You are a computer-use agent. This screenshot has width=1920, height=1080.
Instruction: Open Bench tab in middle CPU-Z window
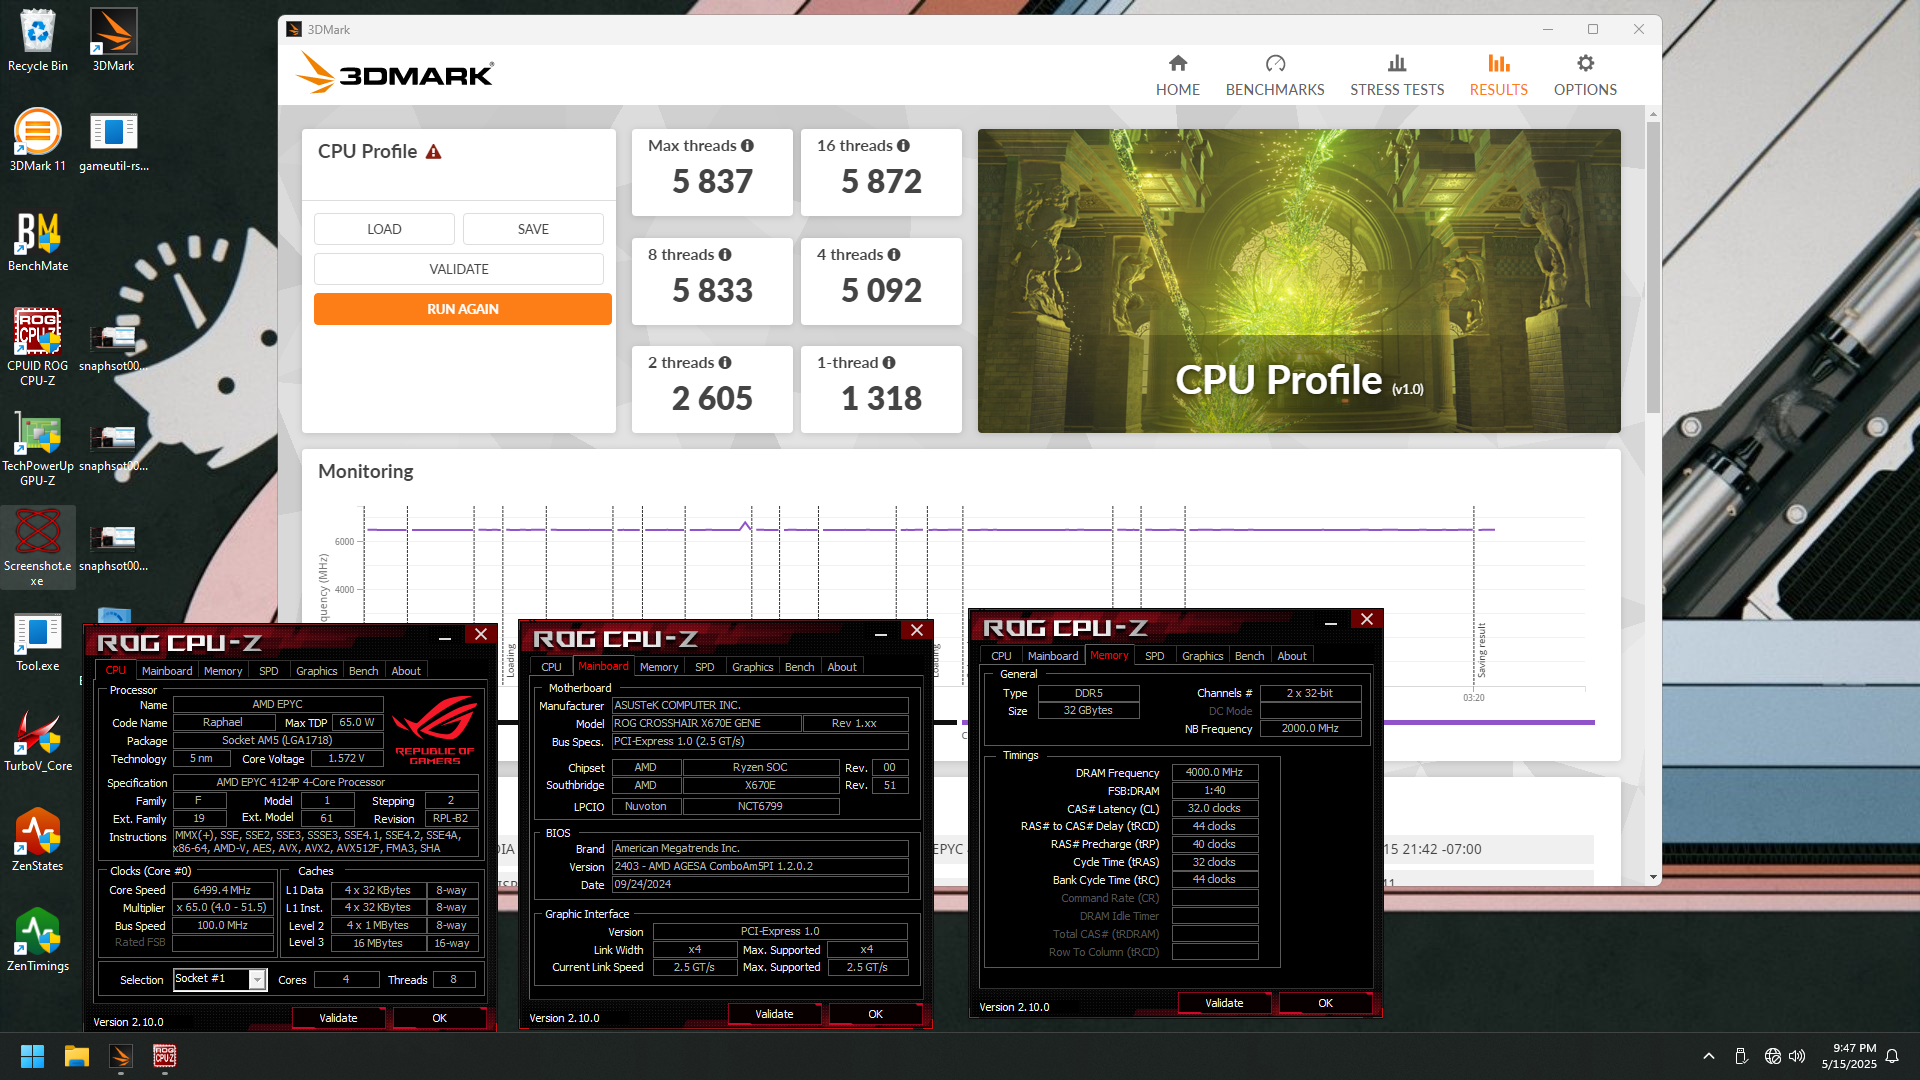click(800, 667)
